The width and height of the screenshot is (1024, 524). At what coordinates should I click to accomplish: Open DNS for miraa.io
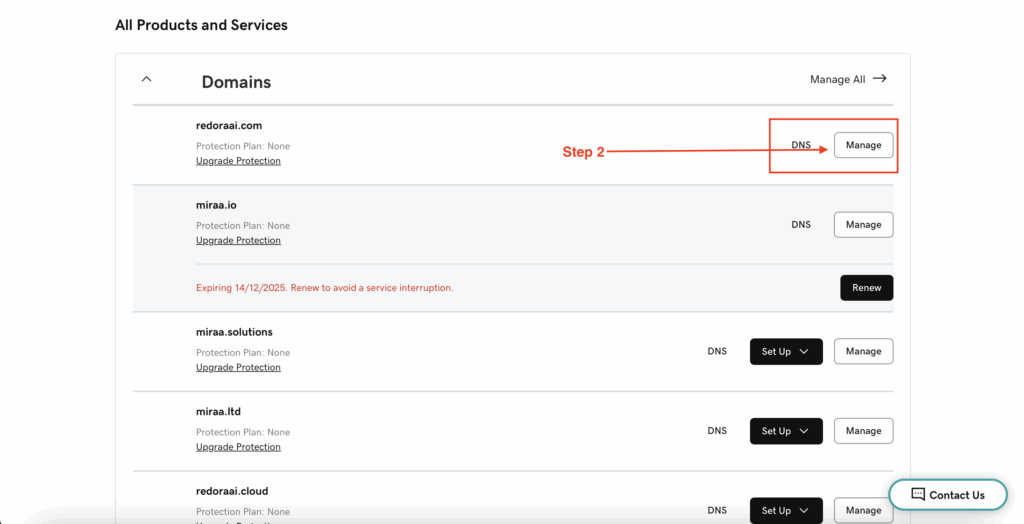point(801,225)
